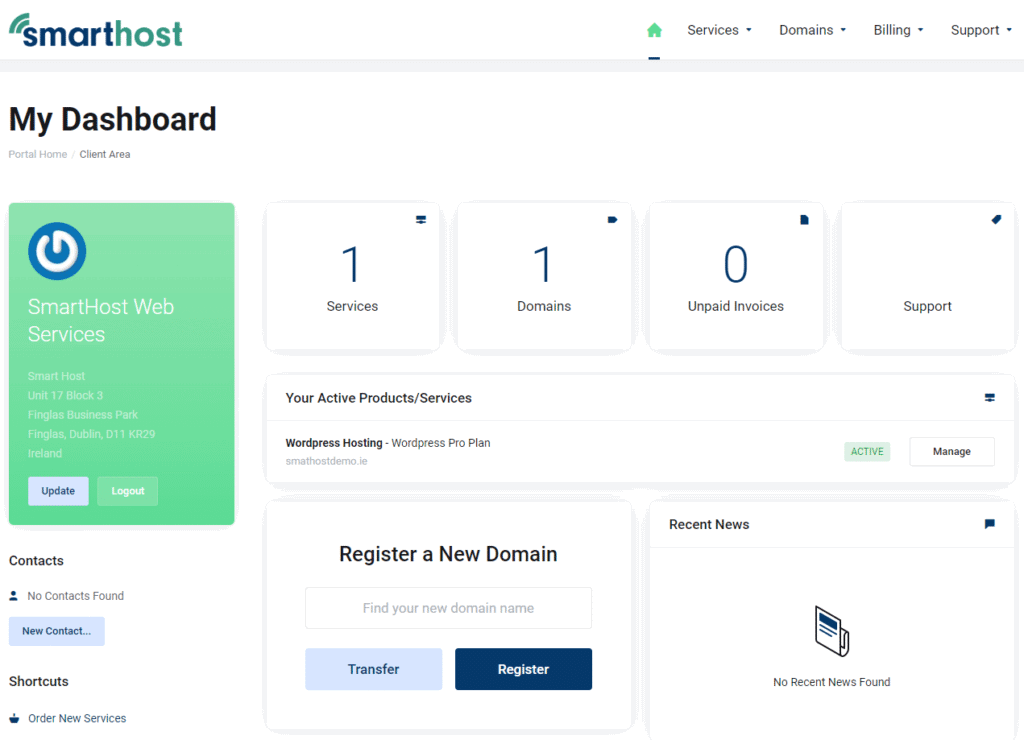Click the Contacts sidebar heading

click(x=37, y=560)
